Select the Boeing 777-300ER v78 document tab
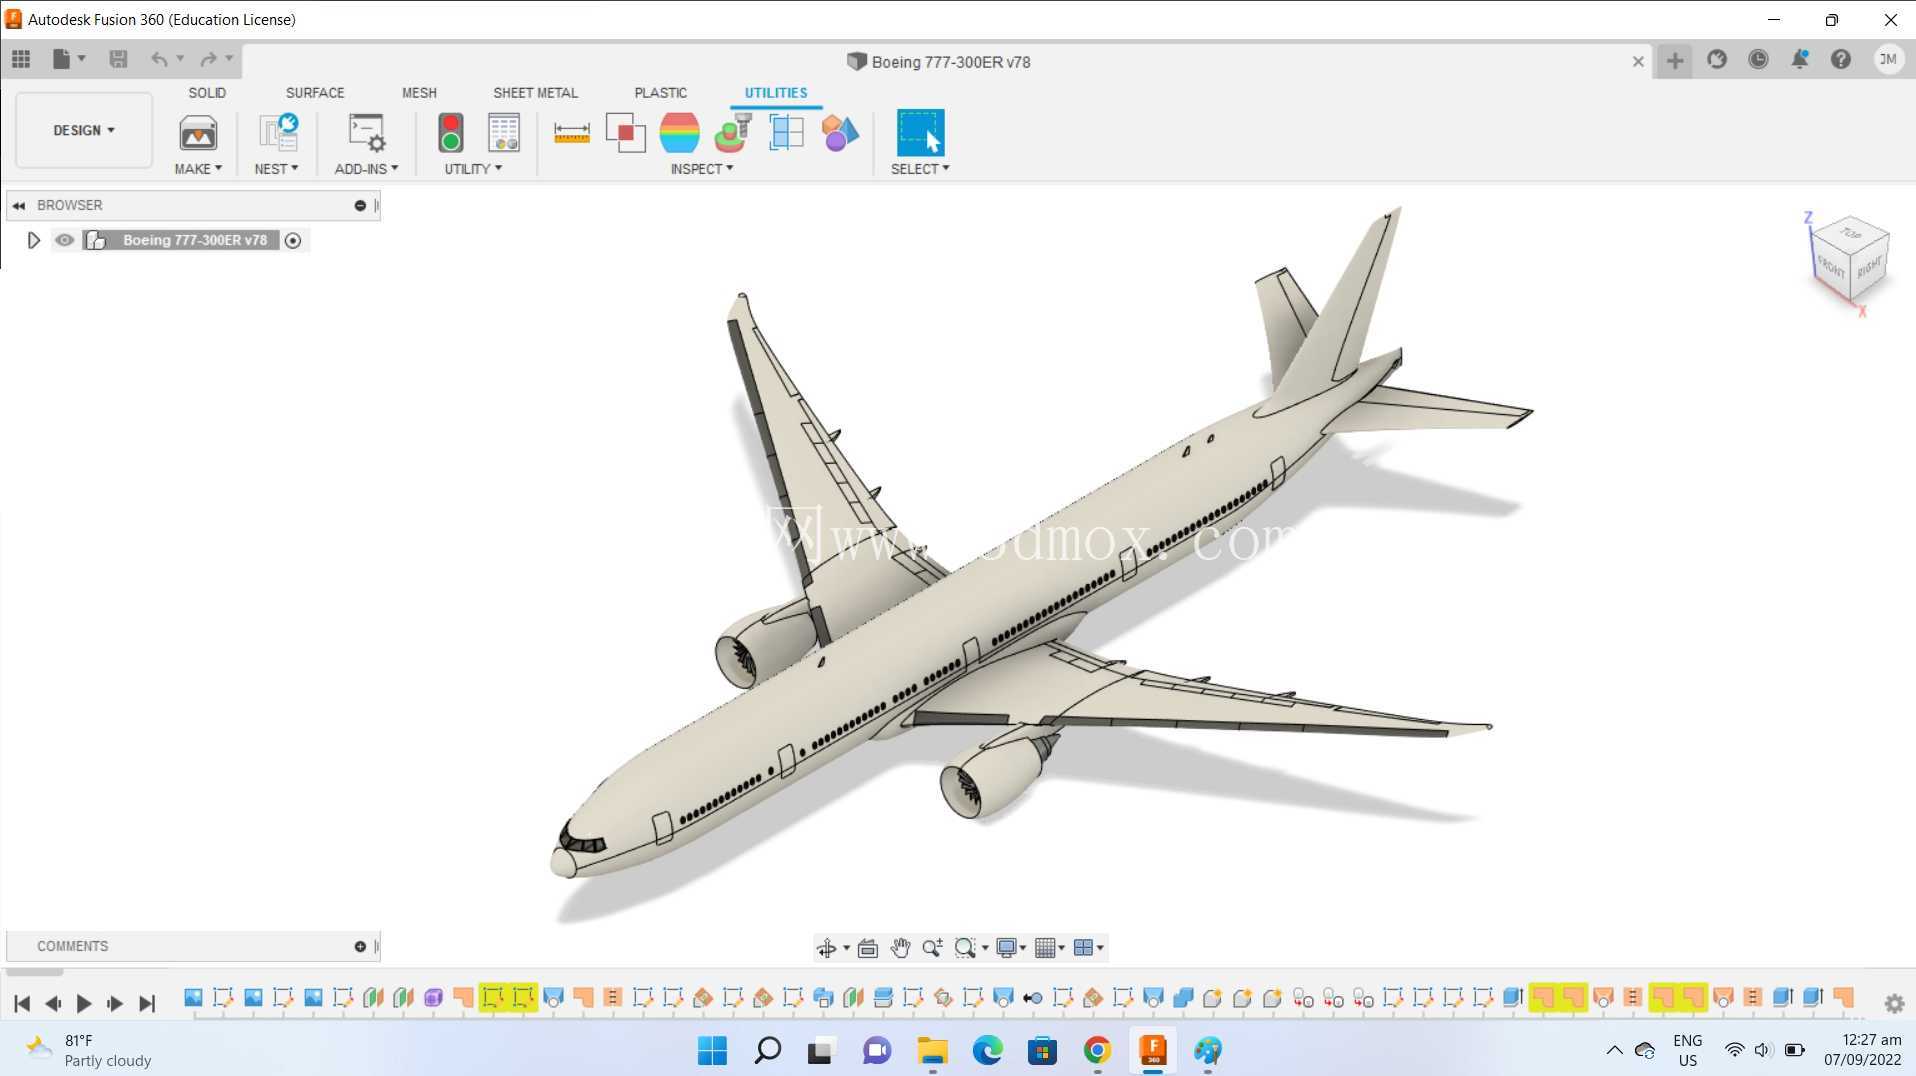 coord(939,62)
